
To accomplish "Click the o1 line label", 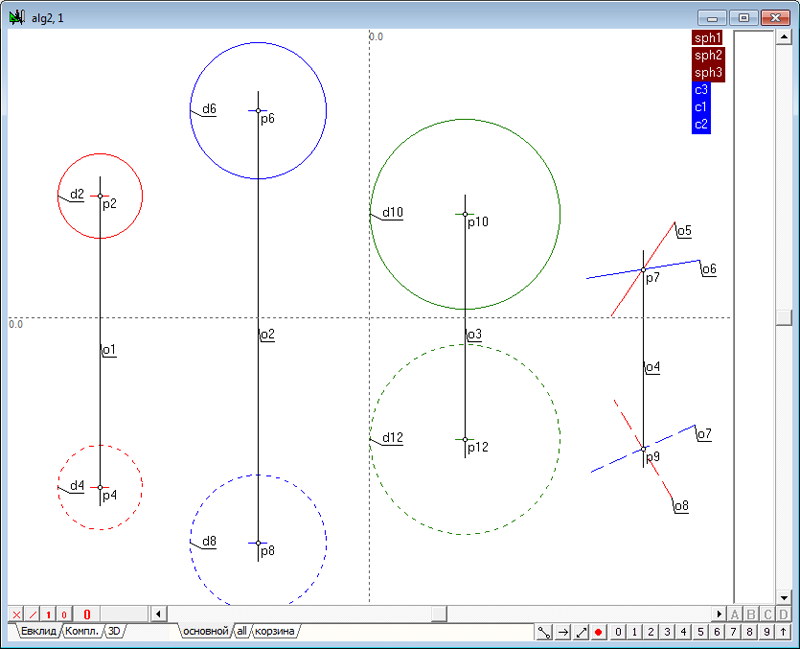I will [x=109, y=350].
